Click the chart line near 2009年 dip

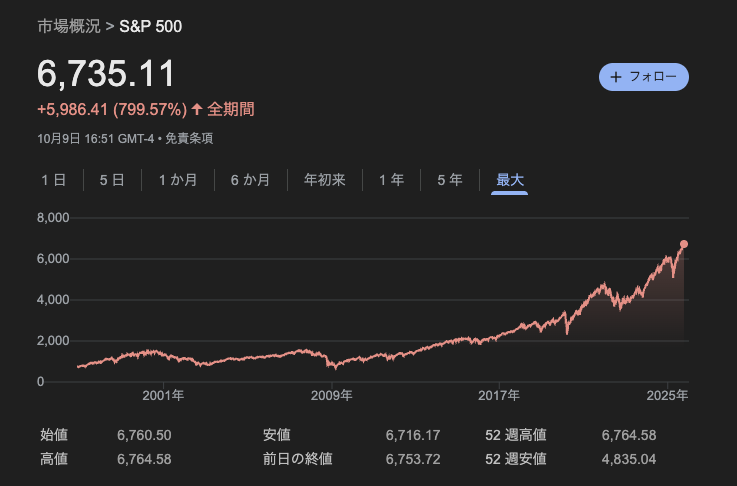331,366
